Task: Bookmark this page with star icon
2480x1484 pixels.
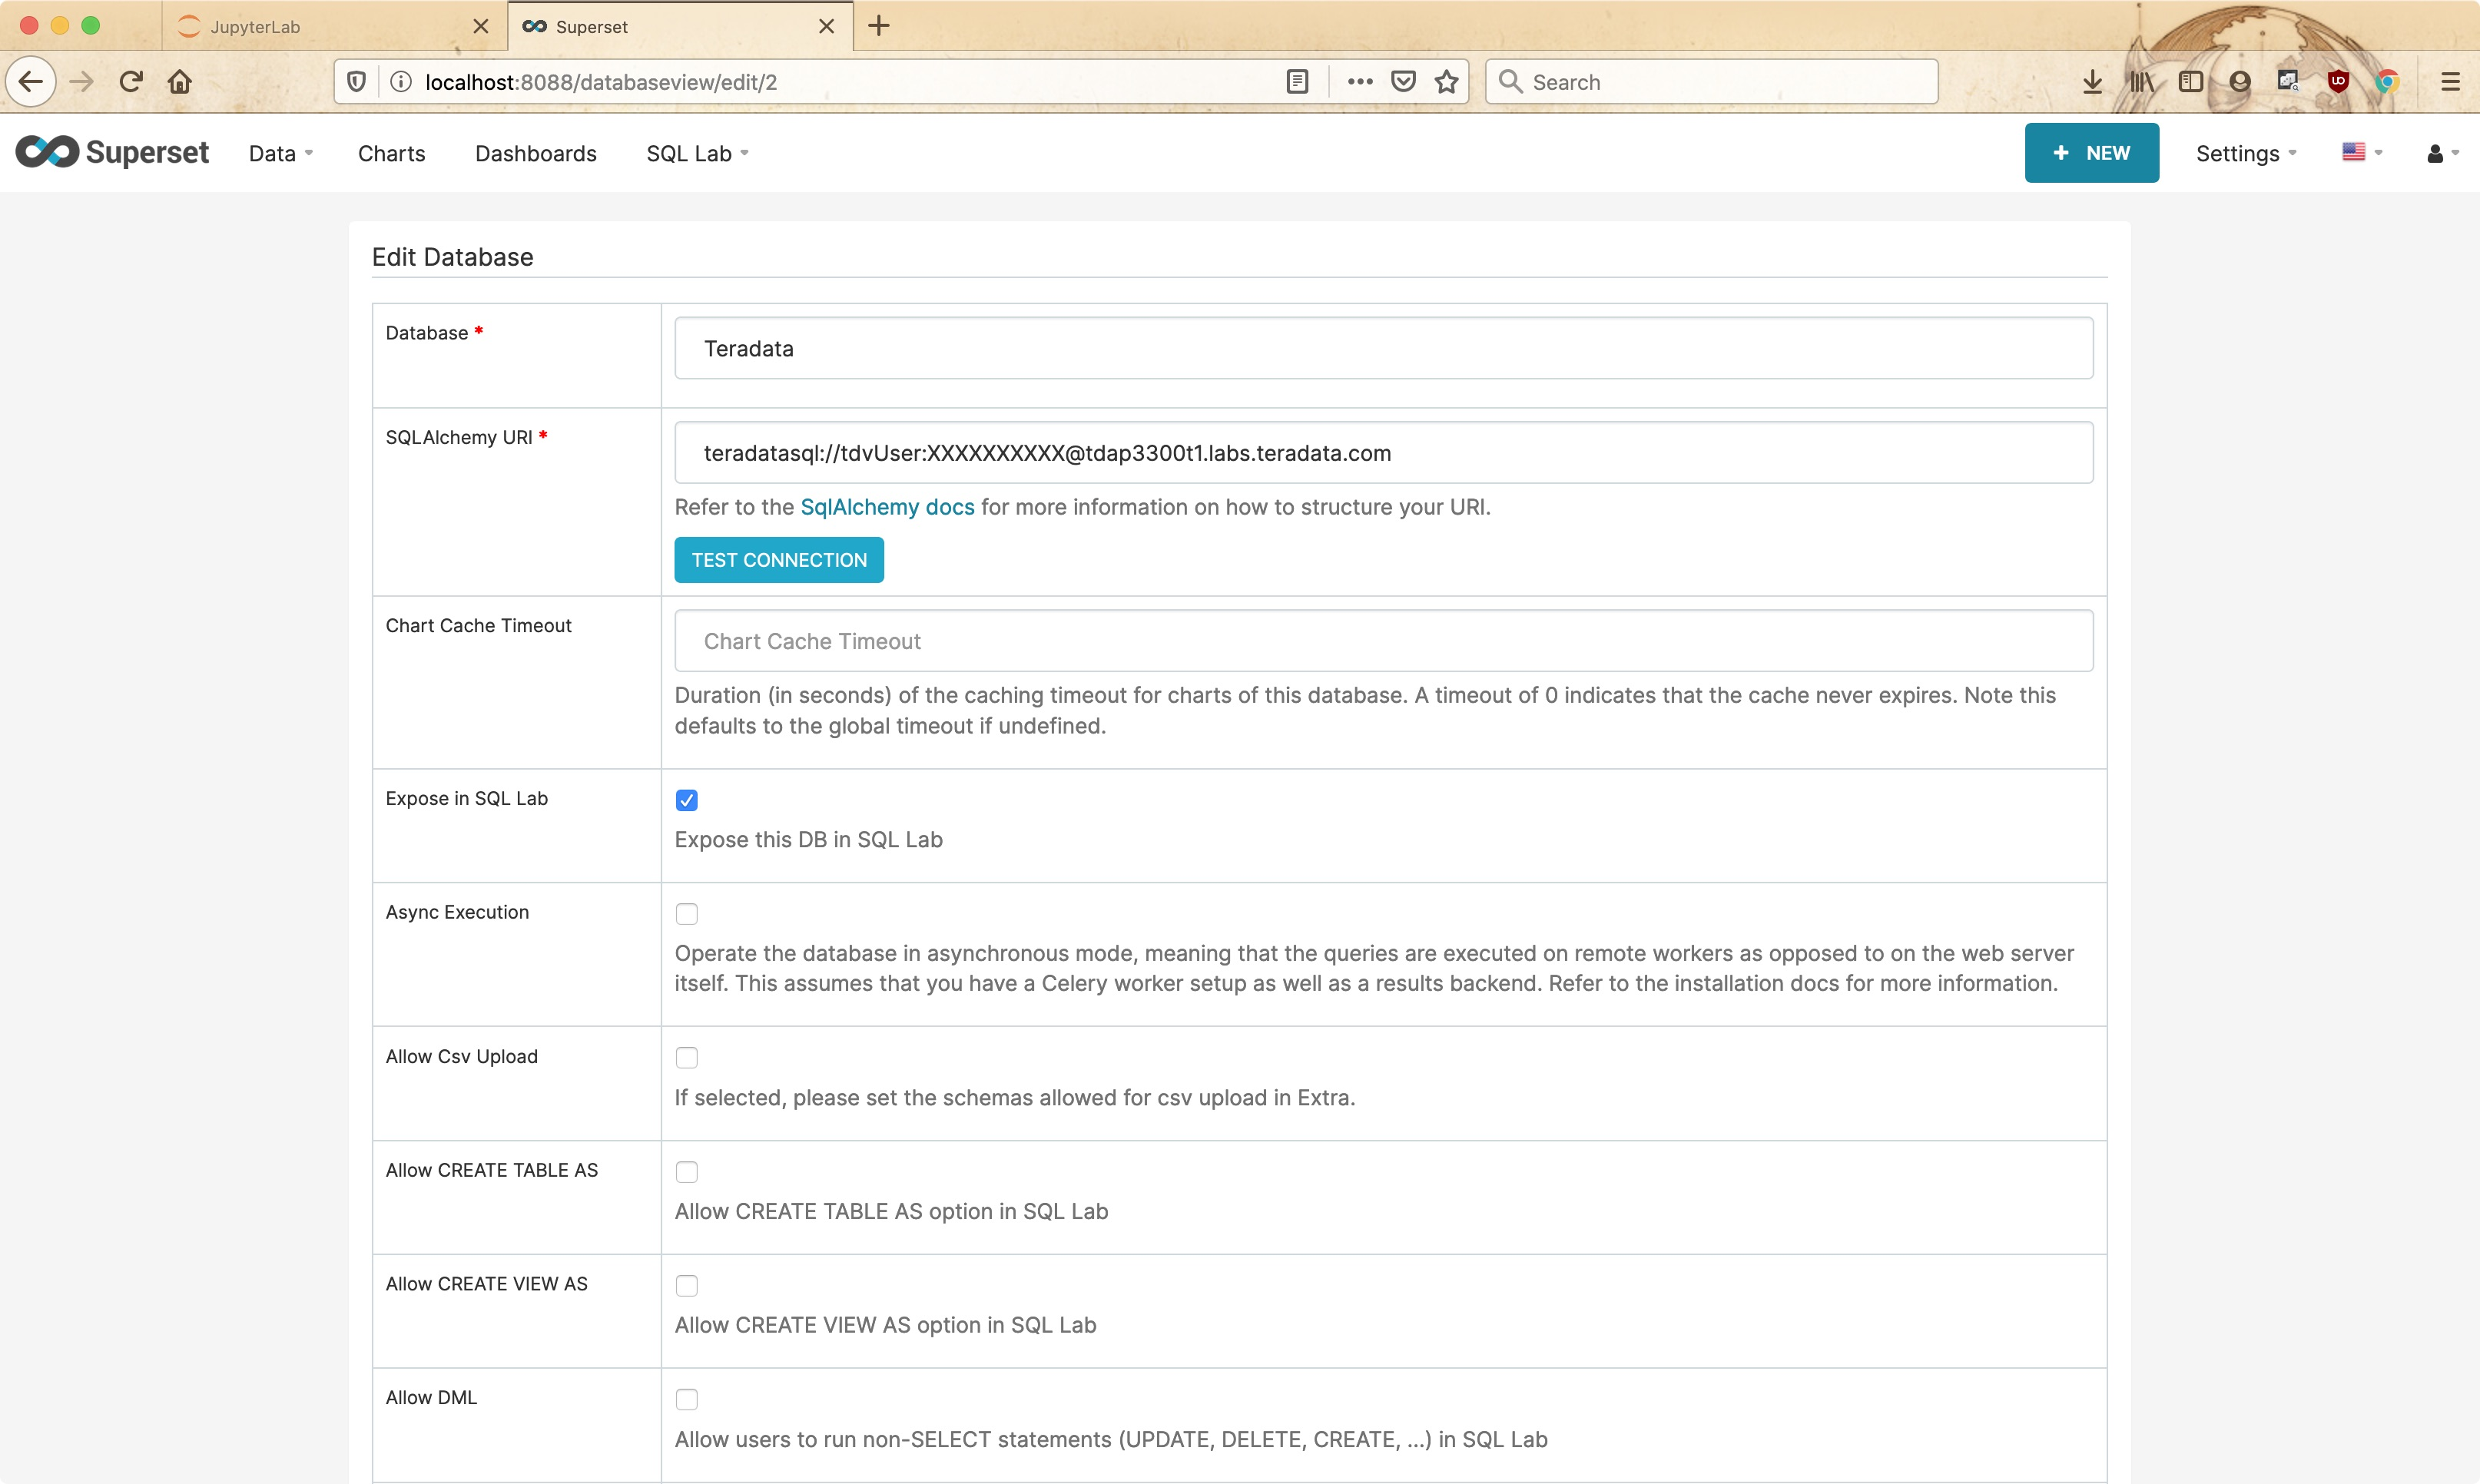Action: 1446,82
